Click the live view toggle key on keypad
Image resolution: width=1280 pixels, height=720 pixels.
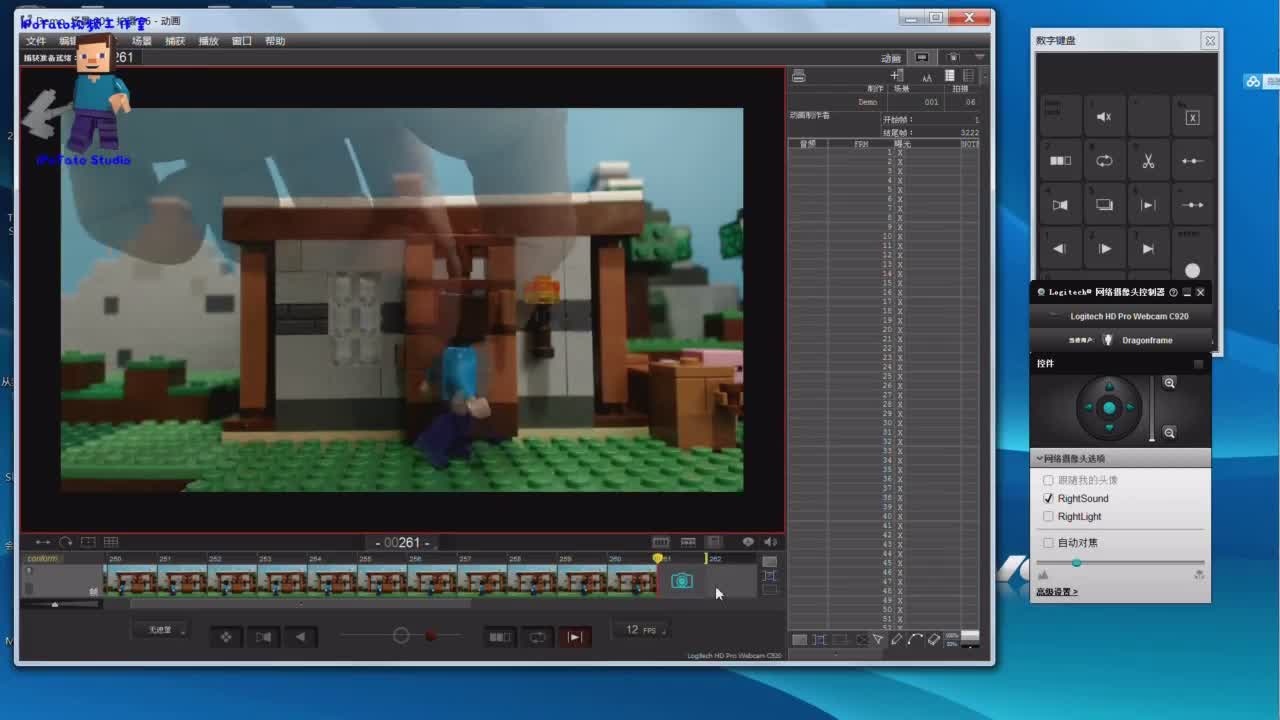tap(1060, 205)
